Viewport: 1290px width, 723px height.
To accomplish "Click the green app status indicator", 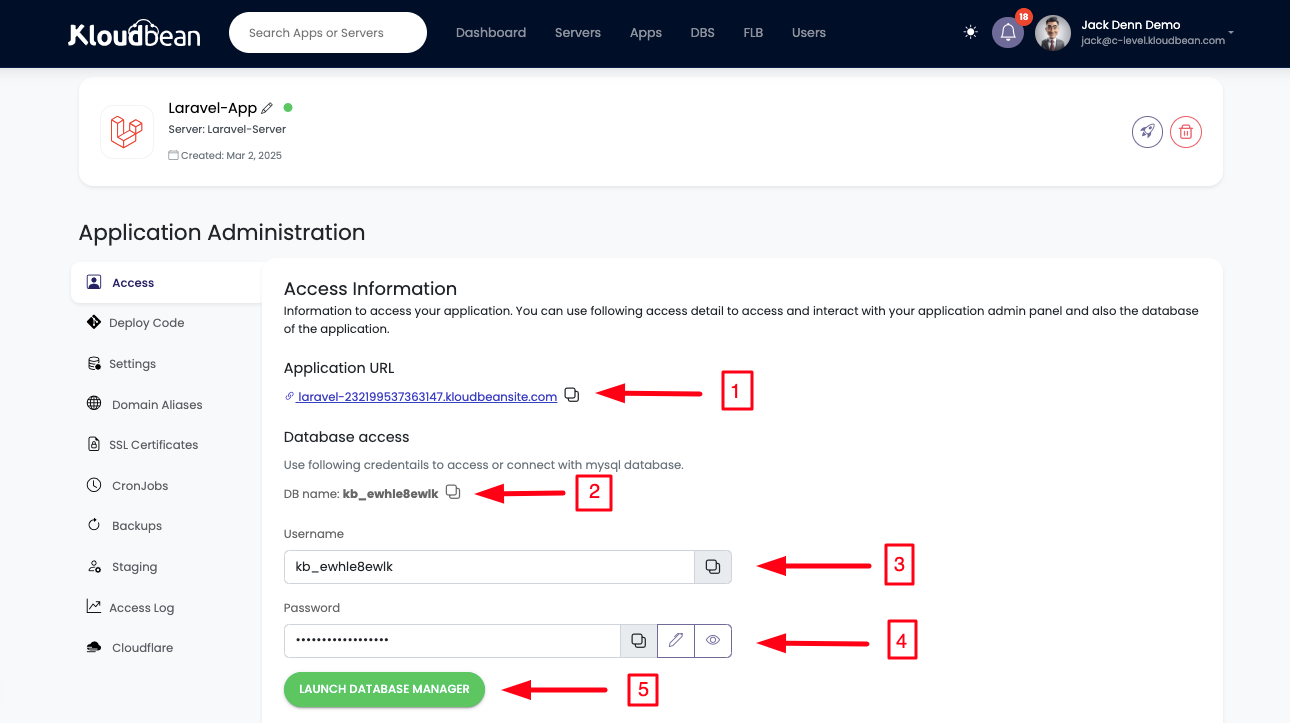I will click(288, 107).
